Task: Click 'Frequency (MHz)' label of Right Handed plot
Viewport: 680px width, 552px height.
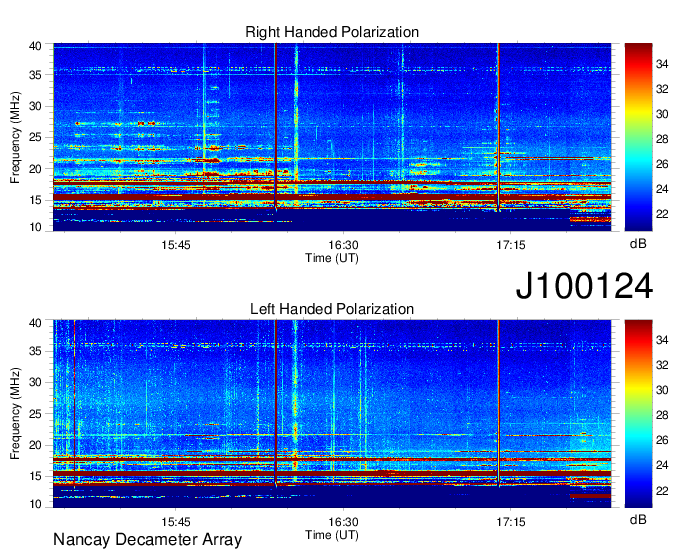Action: [x=15, y=137]
